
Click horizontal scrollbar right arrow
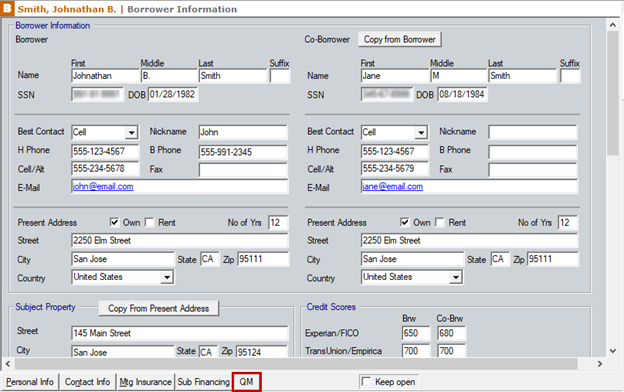click(600, 364)
